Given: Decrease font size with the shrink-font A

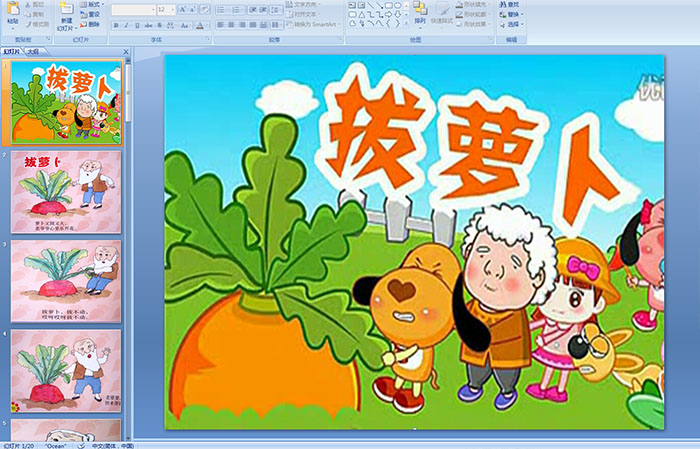Looking at the screenshot, I should [x=193, y=9].
